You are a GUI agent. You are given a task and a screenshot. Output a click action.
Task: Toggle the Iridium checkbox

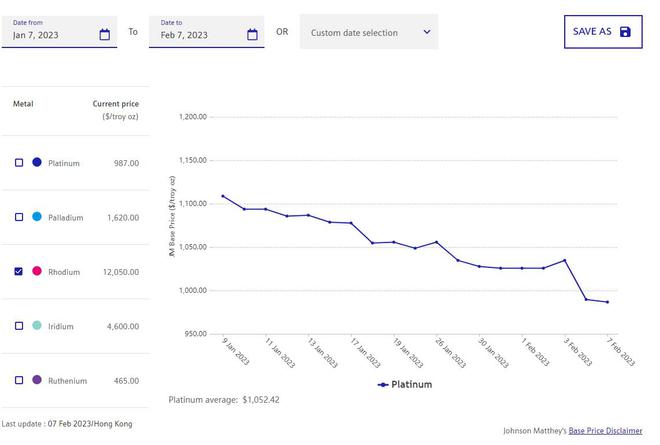(19, 326)
